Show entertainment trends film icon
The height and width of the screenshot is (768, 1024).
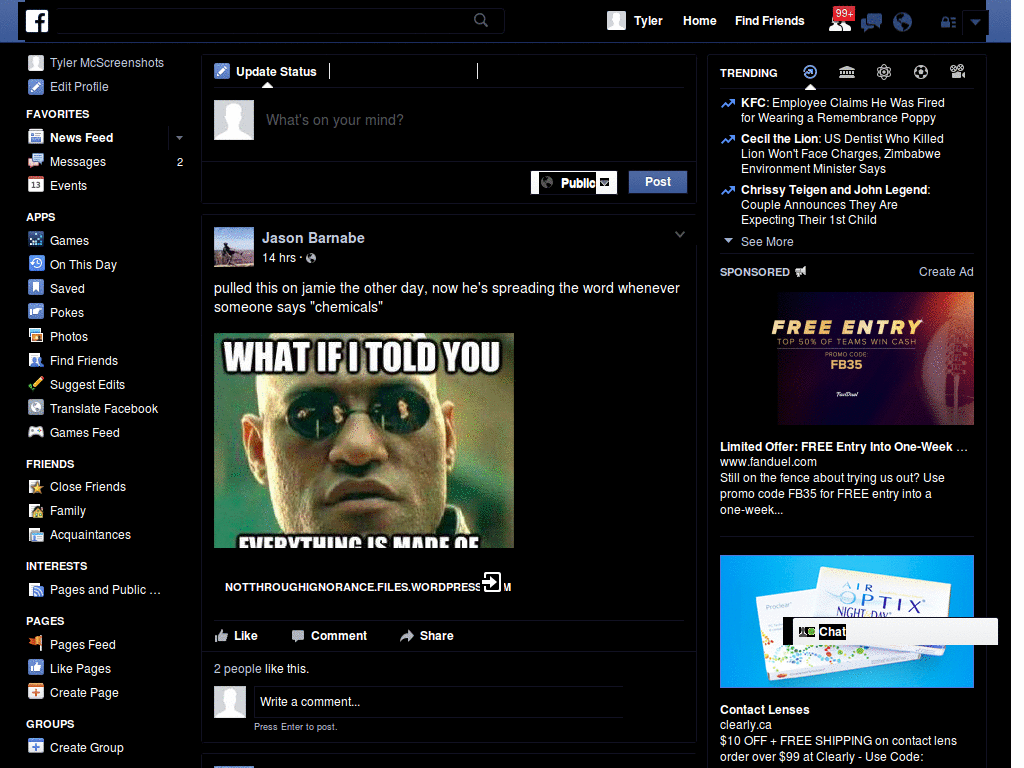tap(957, 72)
